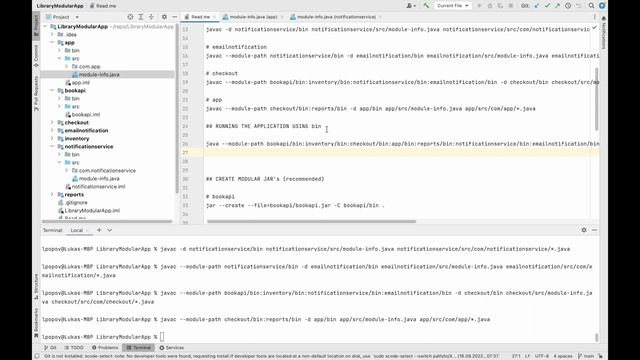Hide the Terminal panel with minus icon
The image size is (640, 360).
click(594, 230)
